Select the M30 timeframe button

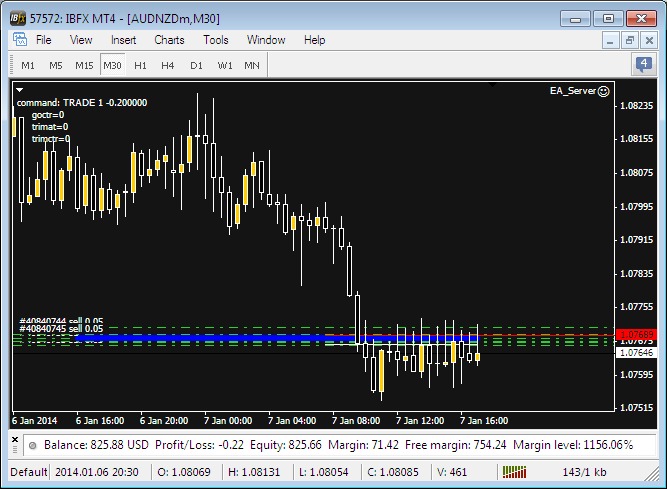pos(113,65)
